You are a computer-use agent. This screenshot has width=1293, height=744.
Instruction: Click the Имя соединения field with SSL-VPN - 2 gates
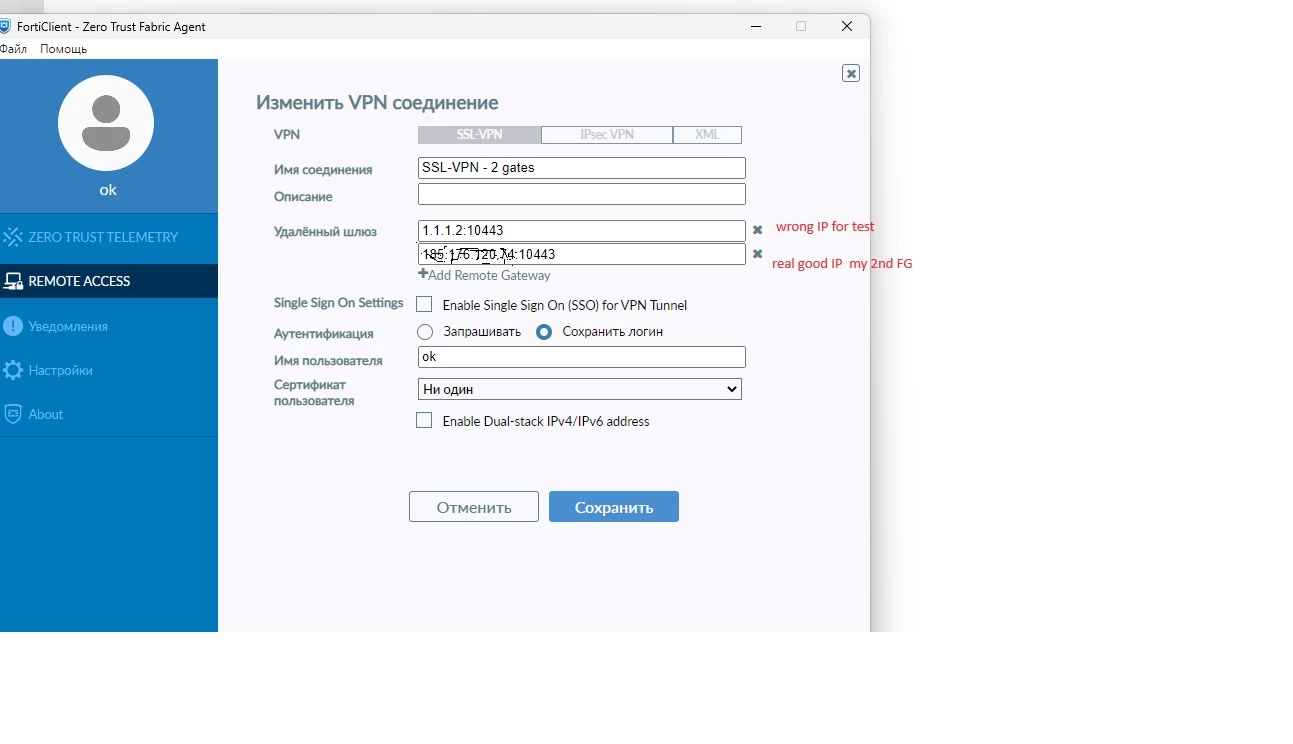click(x=582, y=168)
